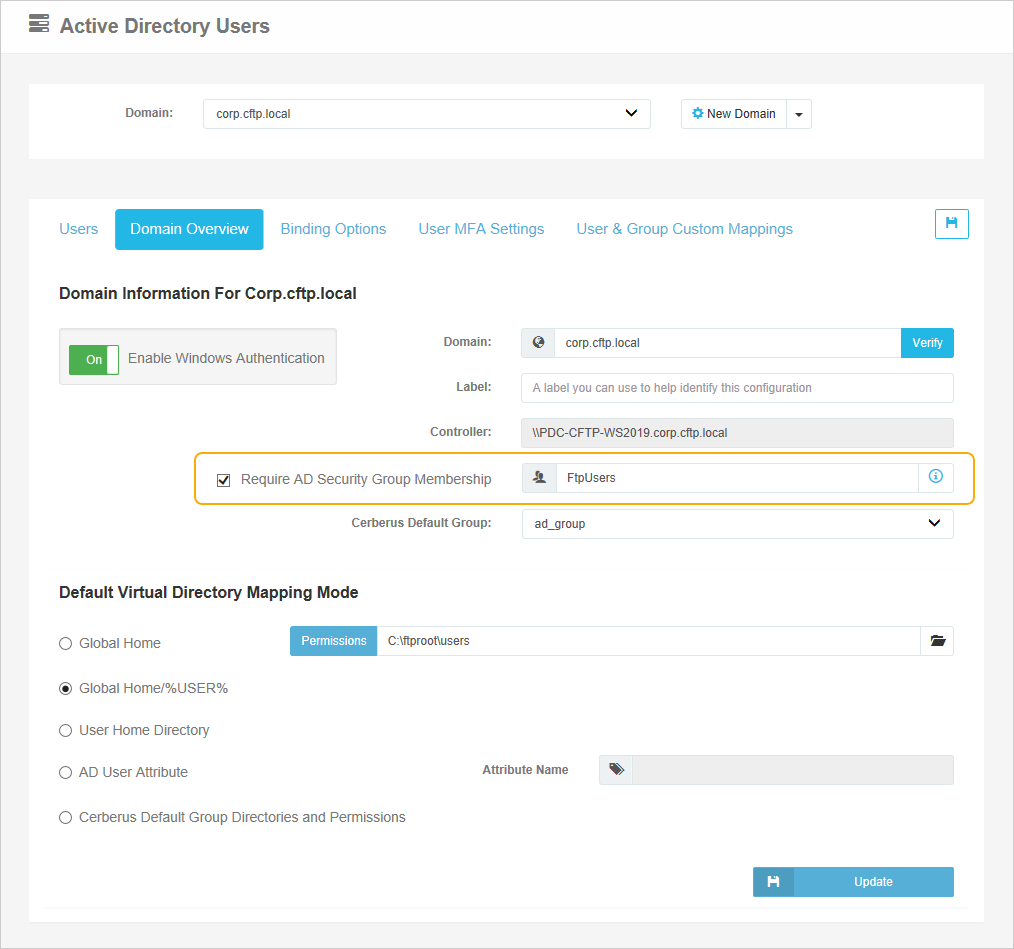
Task: Select Cerberus Default Group Directories and Permissions
Action: click(65, 818)
